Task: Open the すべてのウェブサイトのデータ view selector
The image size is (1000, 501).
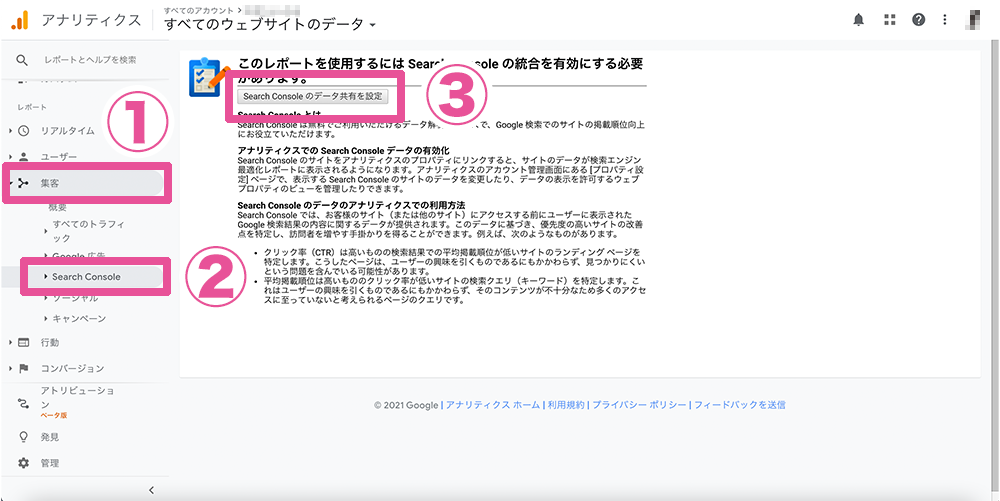Action: click(270, 25)
